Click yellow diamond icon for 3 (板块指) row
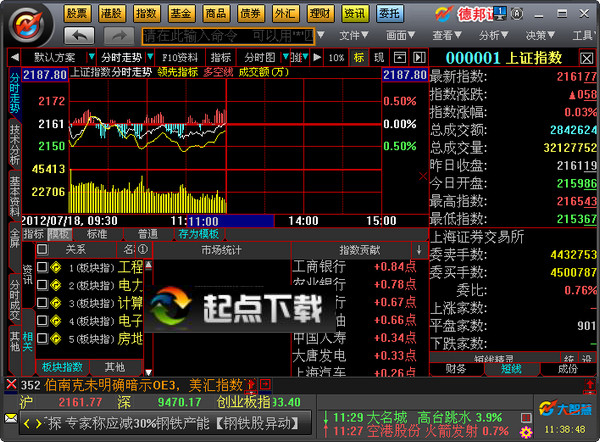Image resolution: width=600 pixels, height=442 pixels. [56, 303]
